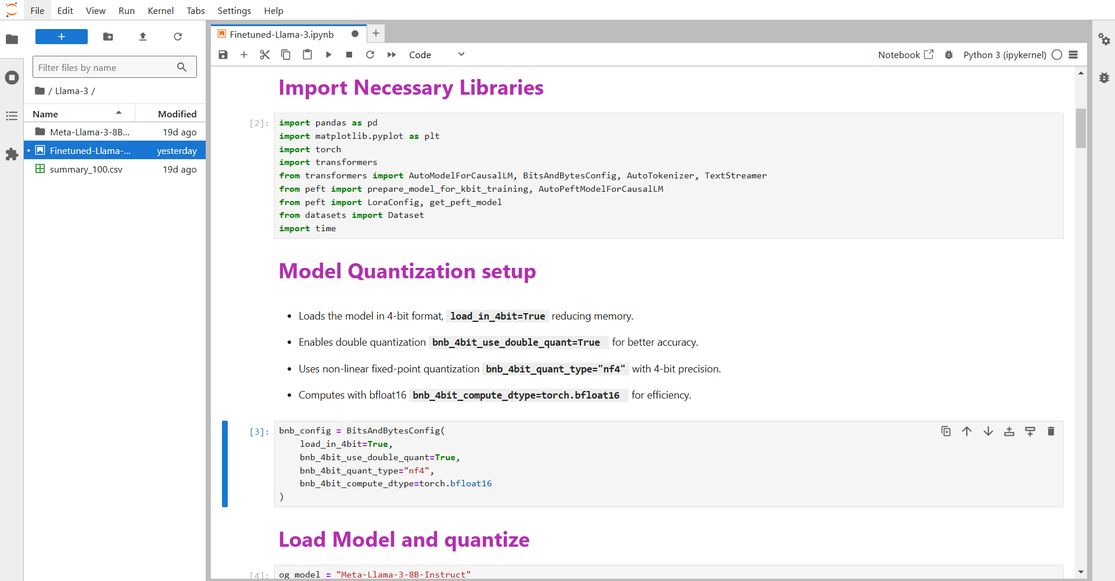Open the Run menu
Image resolution: width=1115 pixels, height=581 pixels.
pos(127,11)
